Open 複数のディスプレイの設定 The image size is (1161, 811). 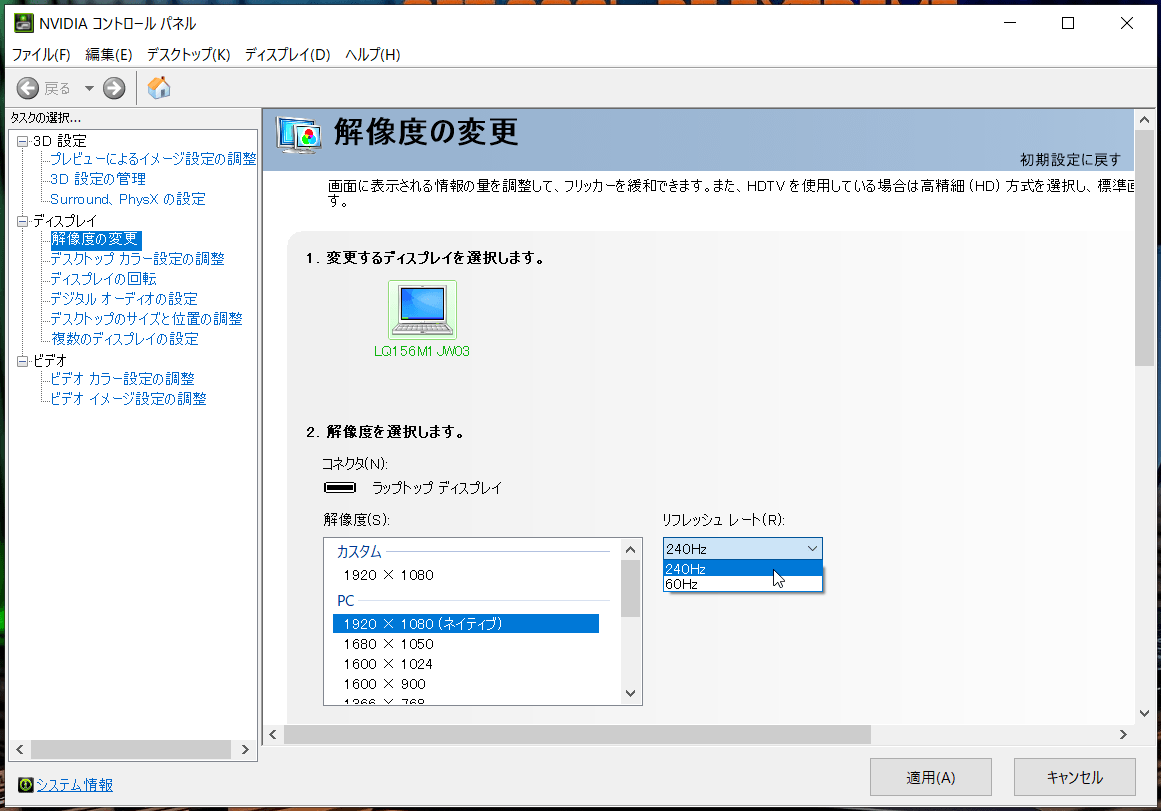point(124,339)
